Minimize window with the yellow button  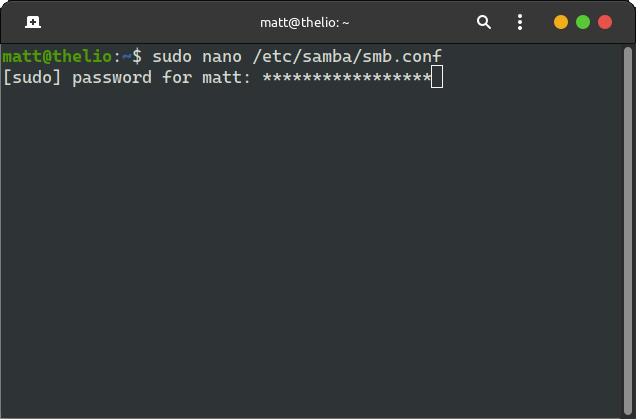[561, 21]
